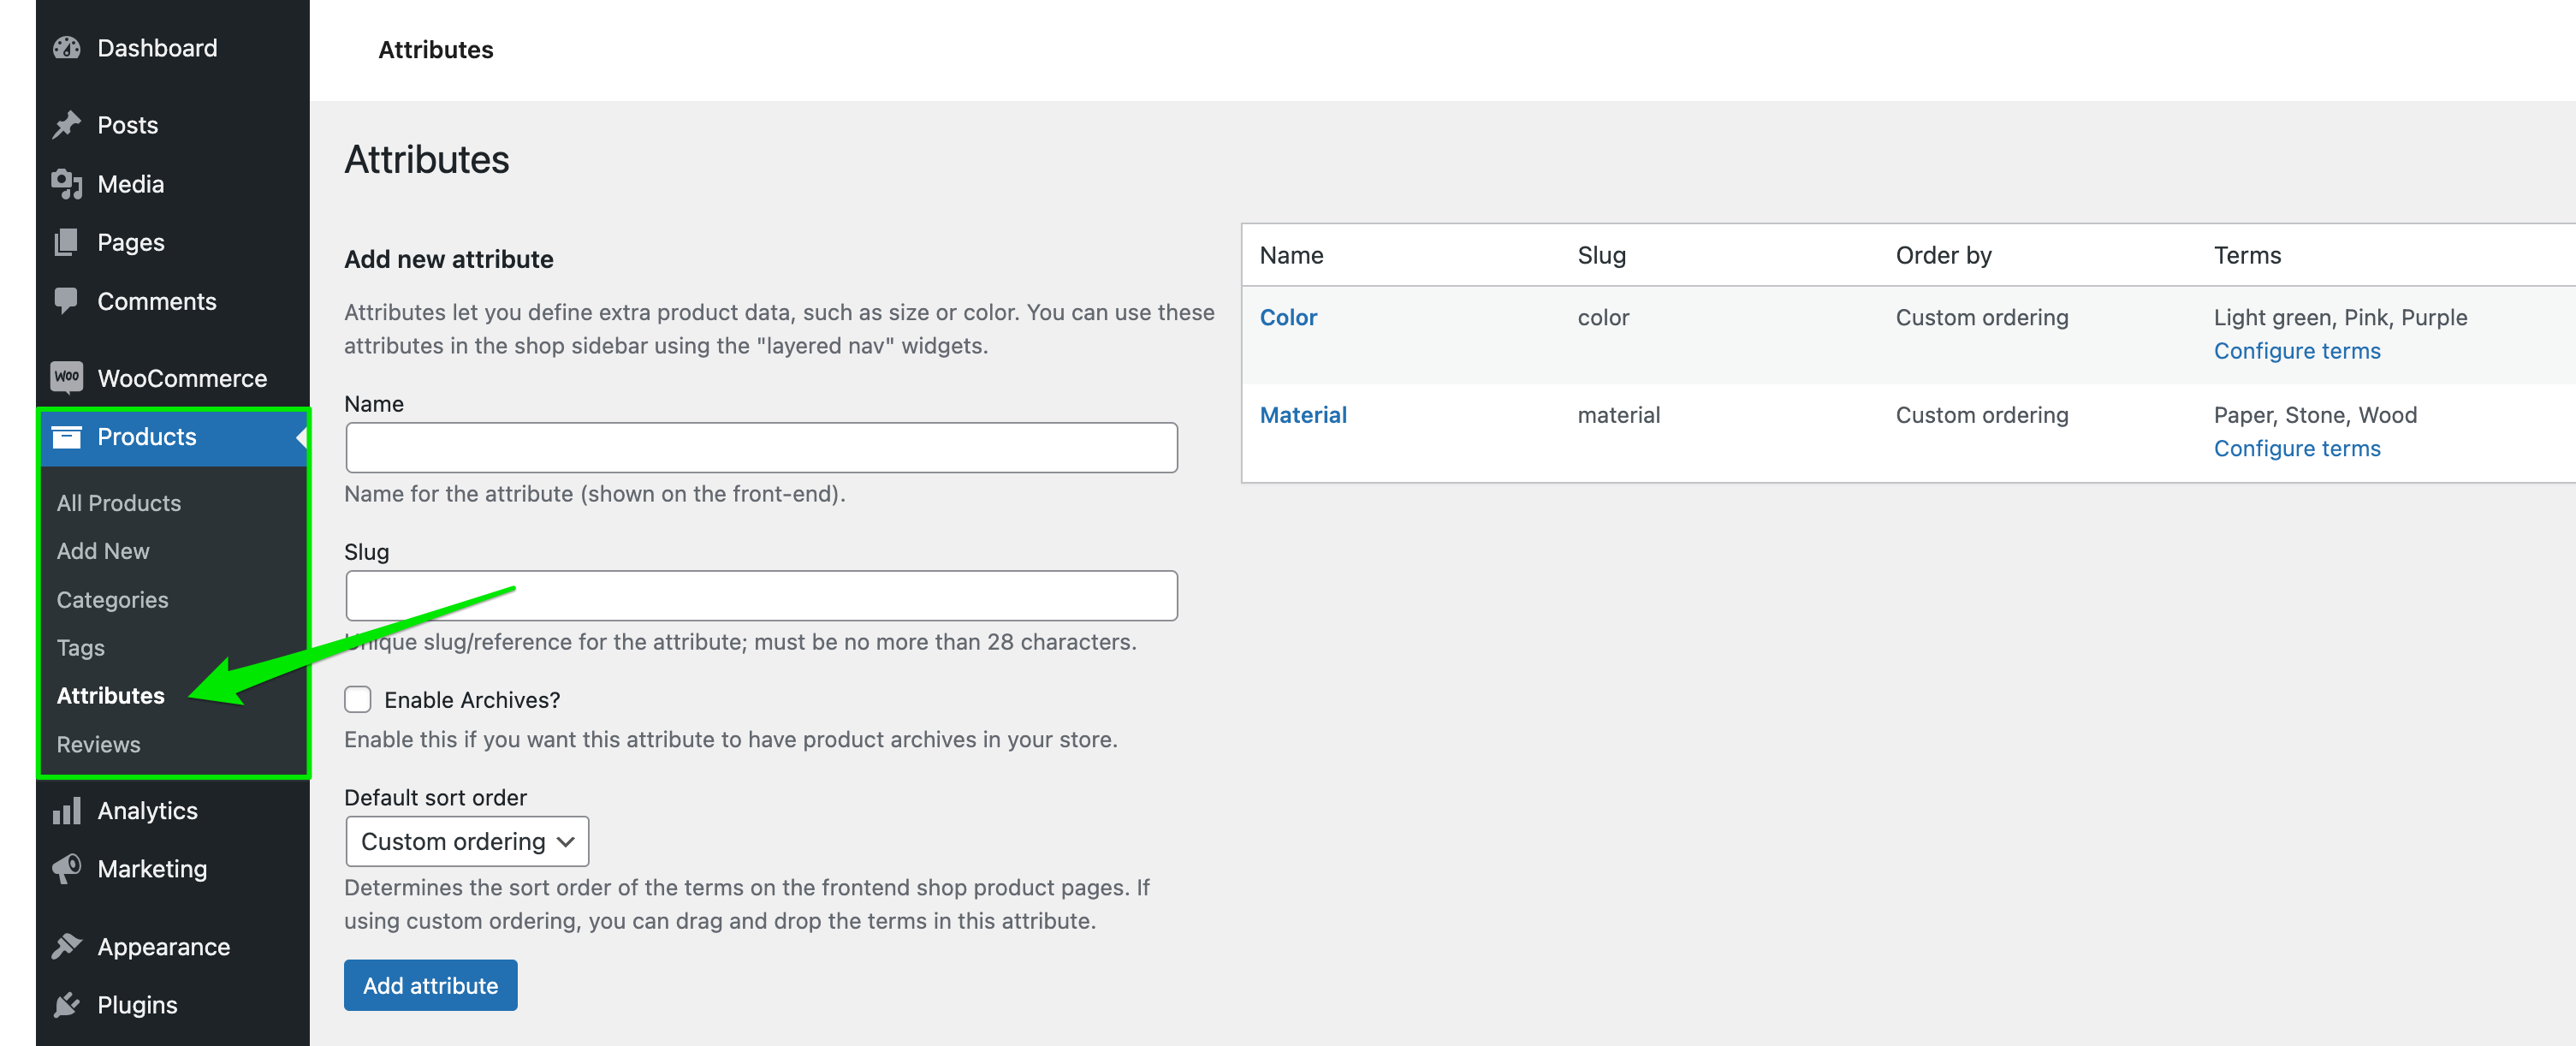Image resolution: width=2576 pixels, height=1046 pixels.
Task: Click the Posts icon in sidebar
Action: point(68,123)
